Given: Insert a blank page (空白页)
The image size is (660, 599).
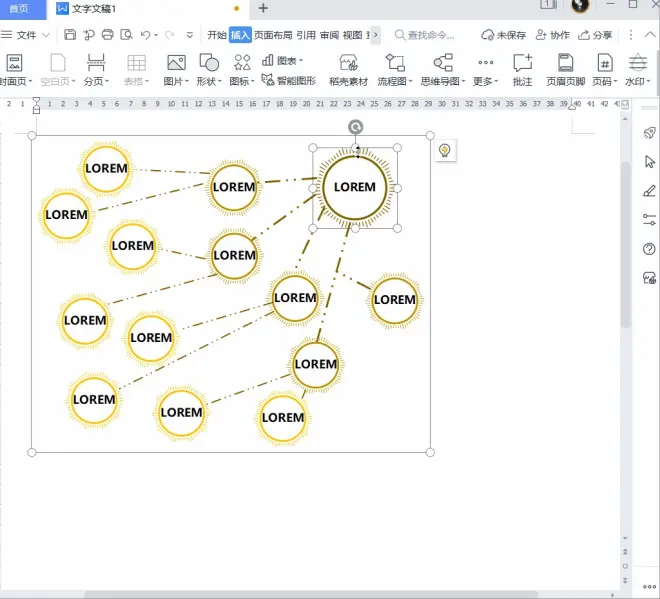Looking at the screenshot, I should tap(58, 70).
